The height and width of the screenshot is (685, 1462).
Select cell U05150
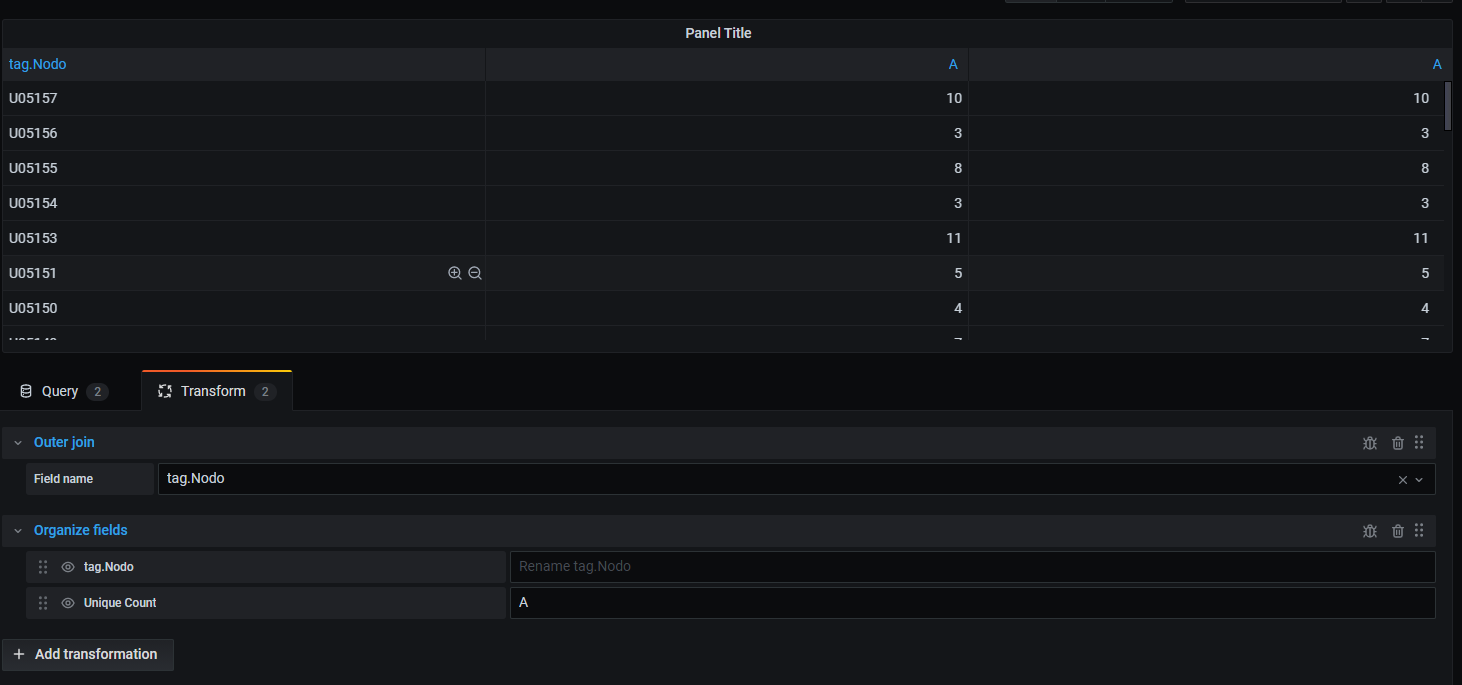[244, 308]
